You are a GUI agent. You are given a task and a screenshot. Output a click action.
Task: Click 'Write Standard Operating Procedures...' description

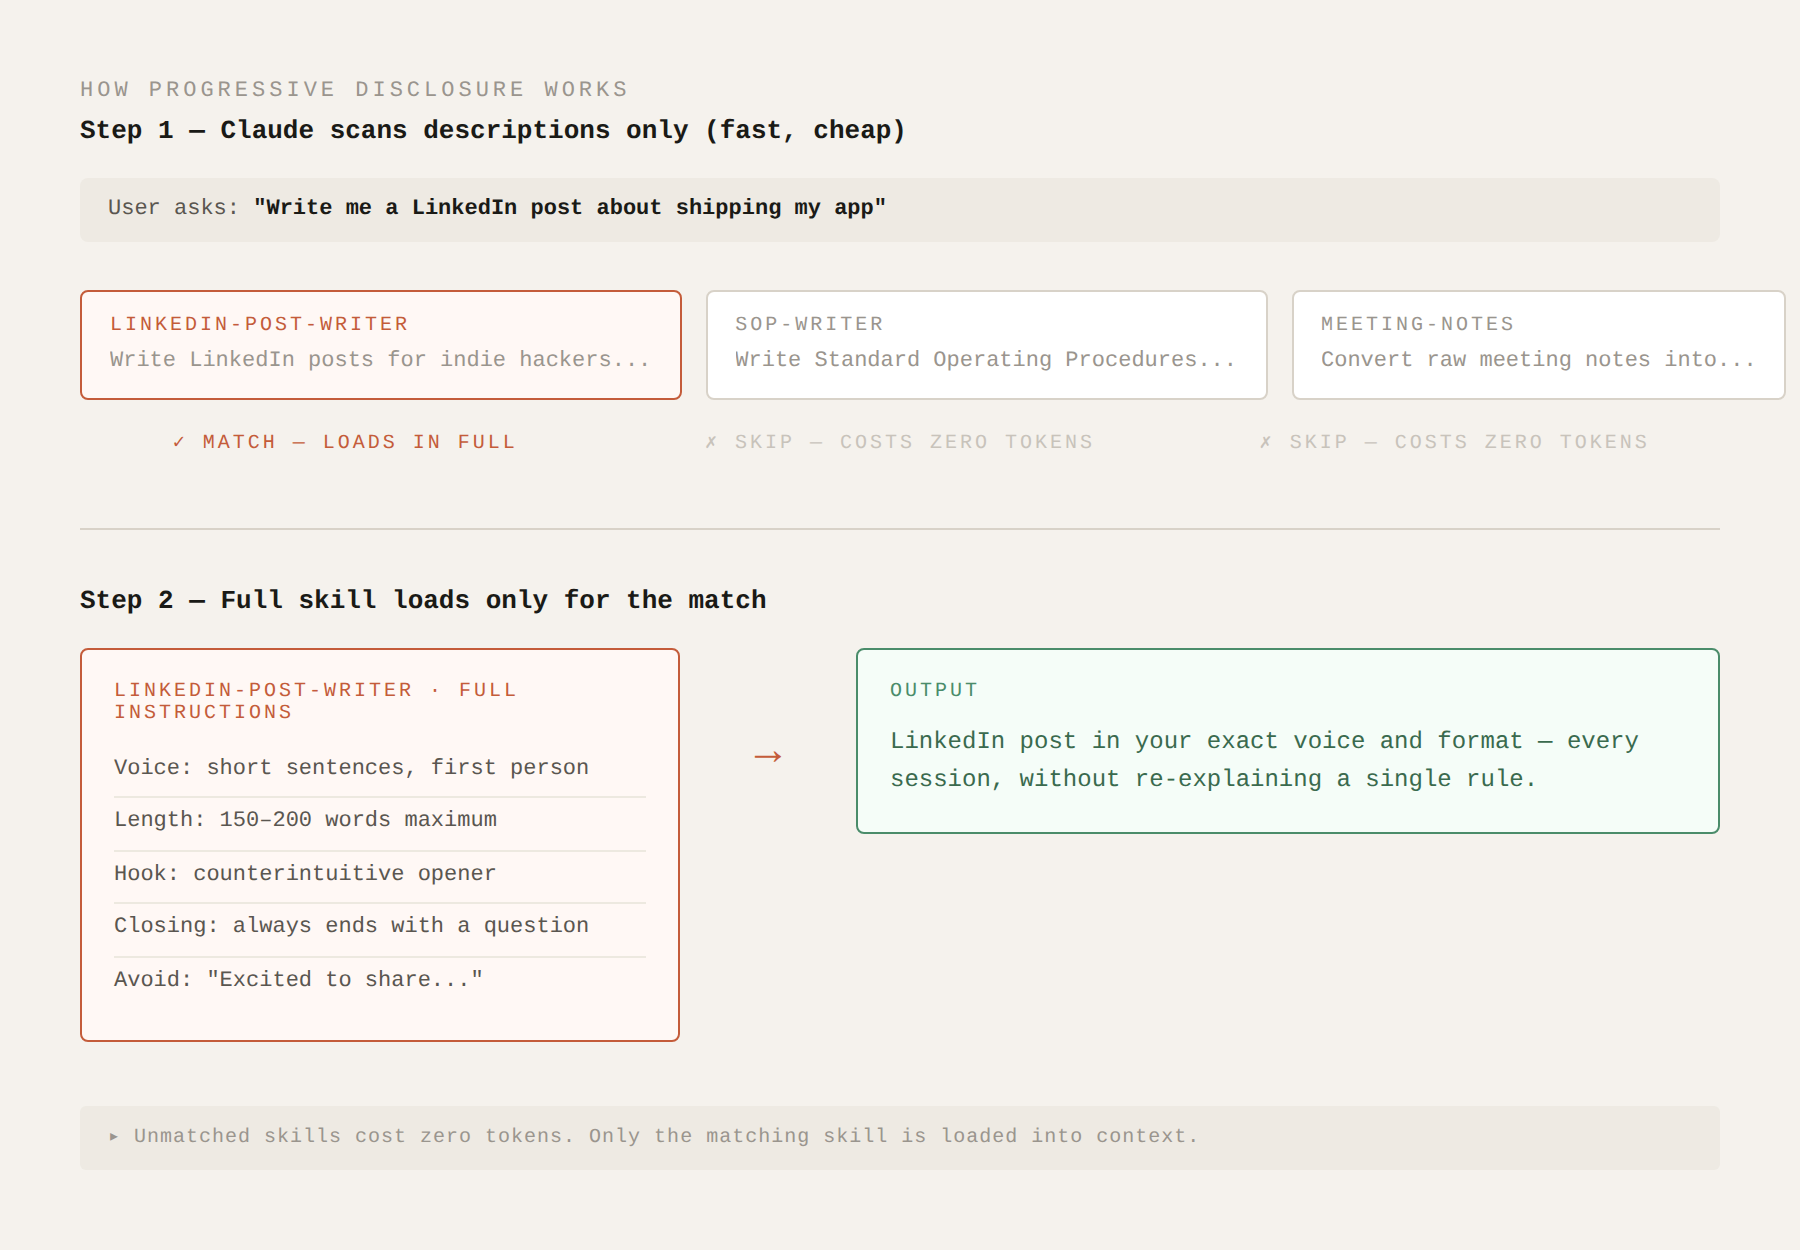click(x=985, y=359)
